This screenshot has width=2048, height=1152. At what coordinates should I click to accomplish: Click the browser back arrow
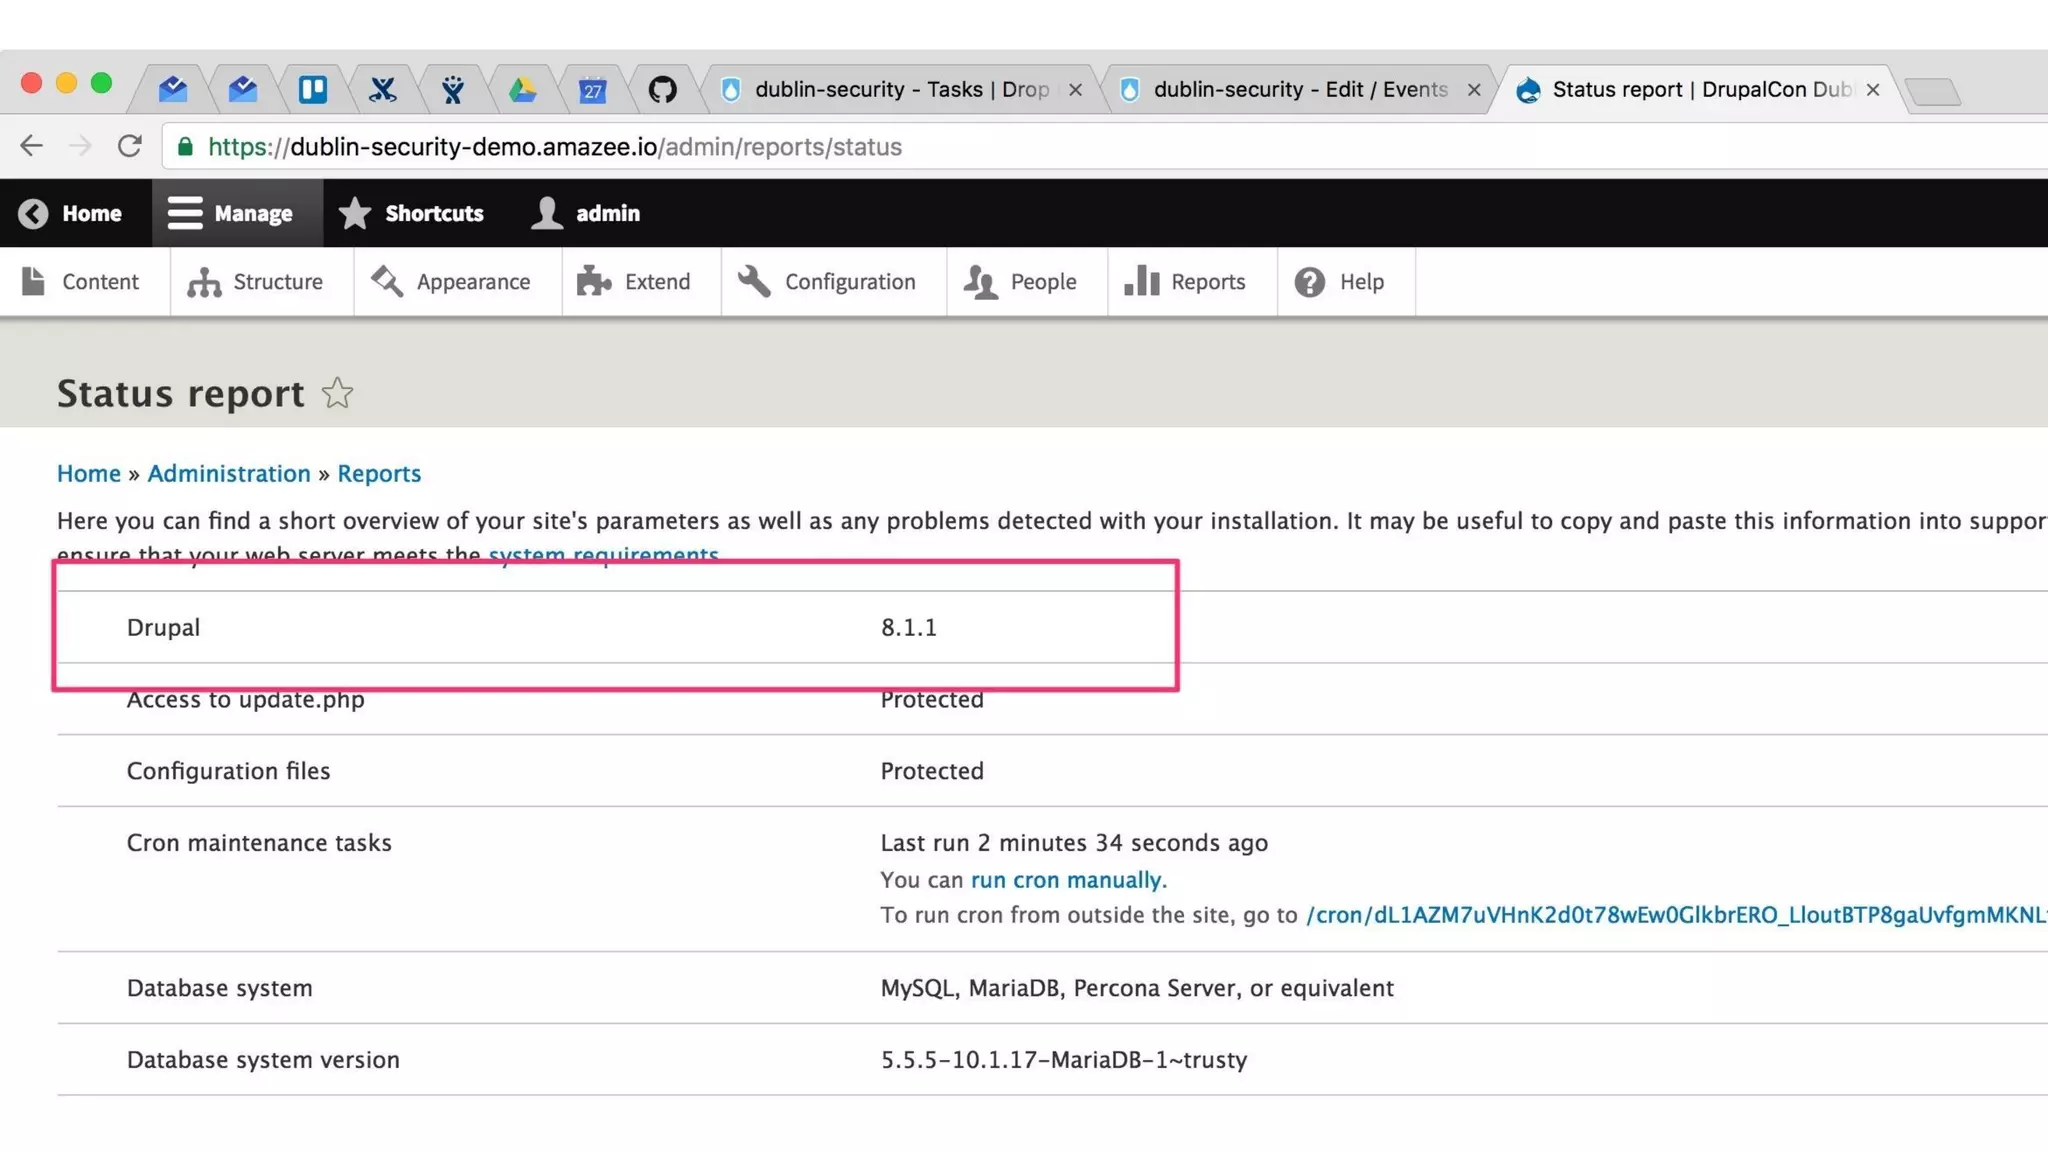click(x=31, y=147)
